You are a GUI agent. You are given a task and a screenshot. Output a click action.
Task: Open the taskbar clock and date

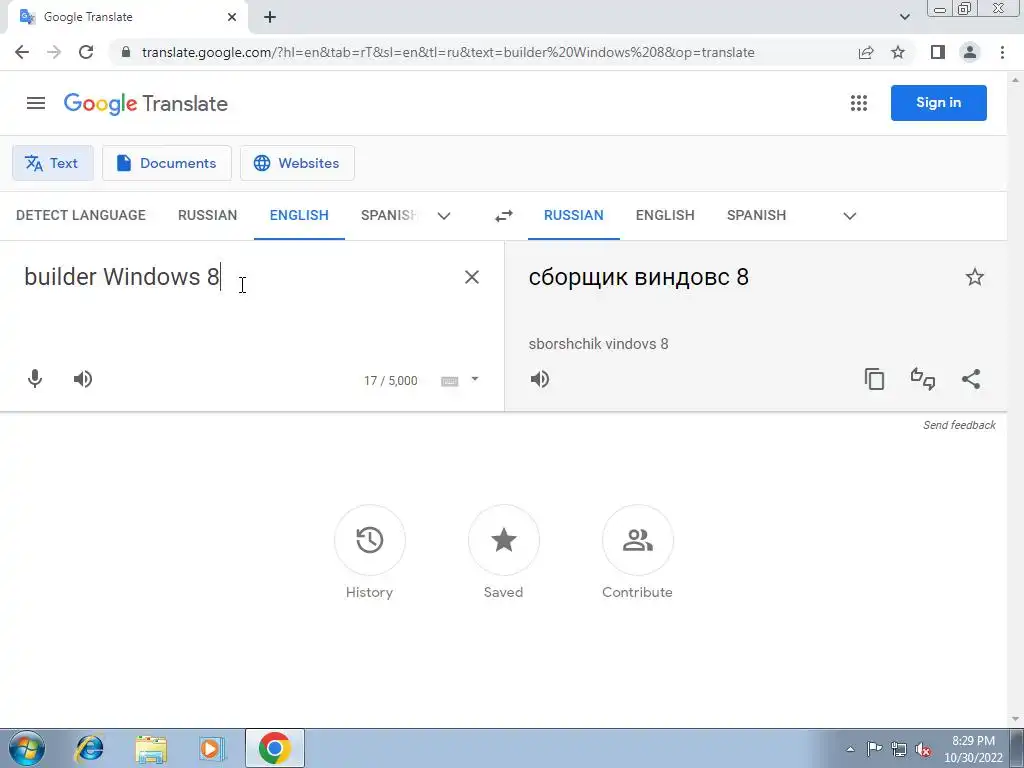(x=973, y=749)
